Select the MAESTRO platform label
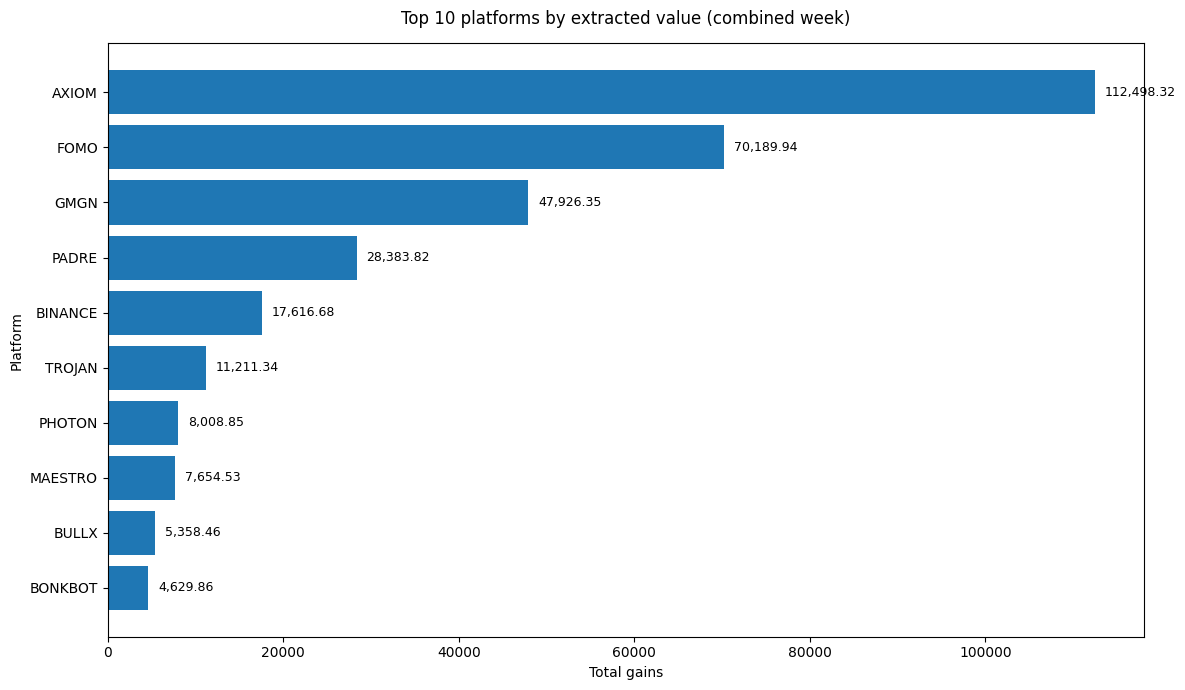Image resolution: width=1185 pixels, height=690 pixels. pos(63,478)
